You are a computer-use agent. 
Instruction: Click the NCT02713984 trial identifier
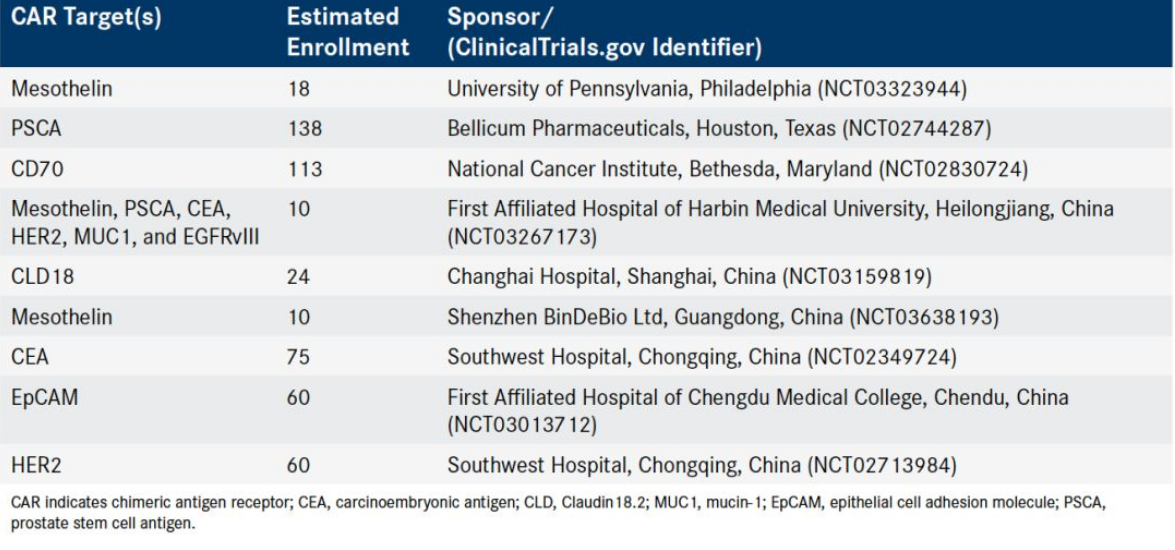coord(881,466)
